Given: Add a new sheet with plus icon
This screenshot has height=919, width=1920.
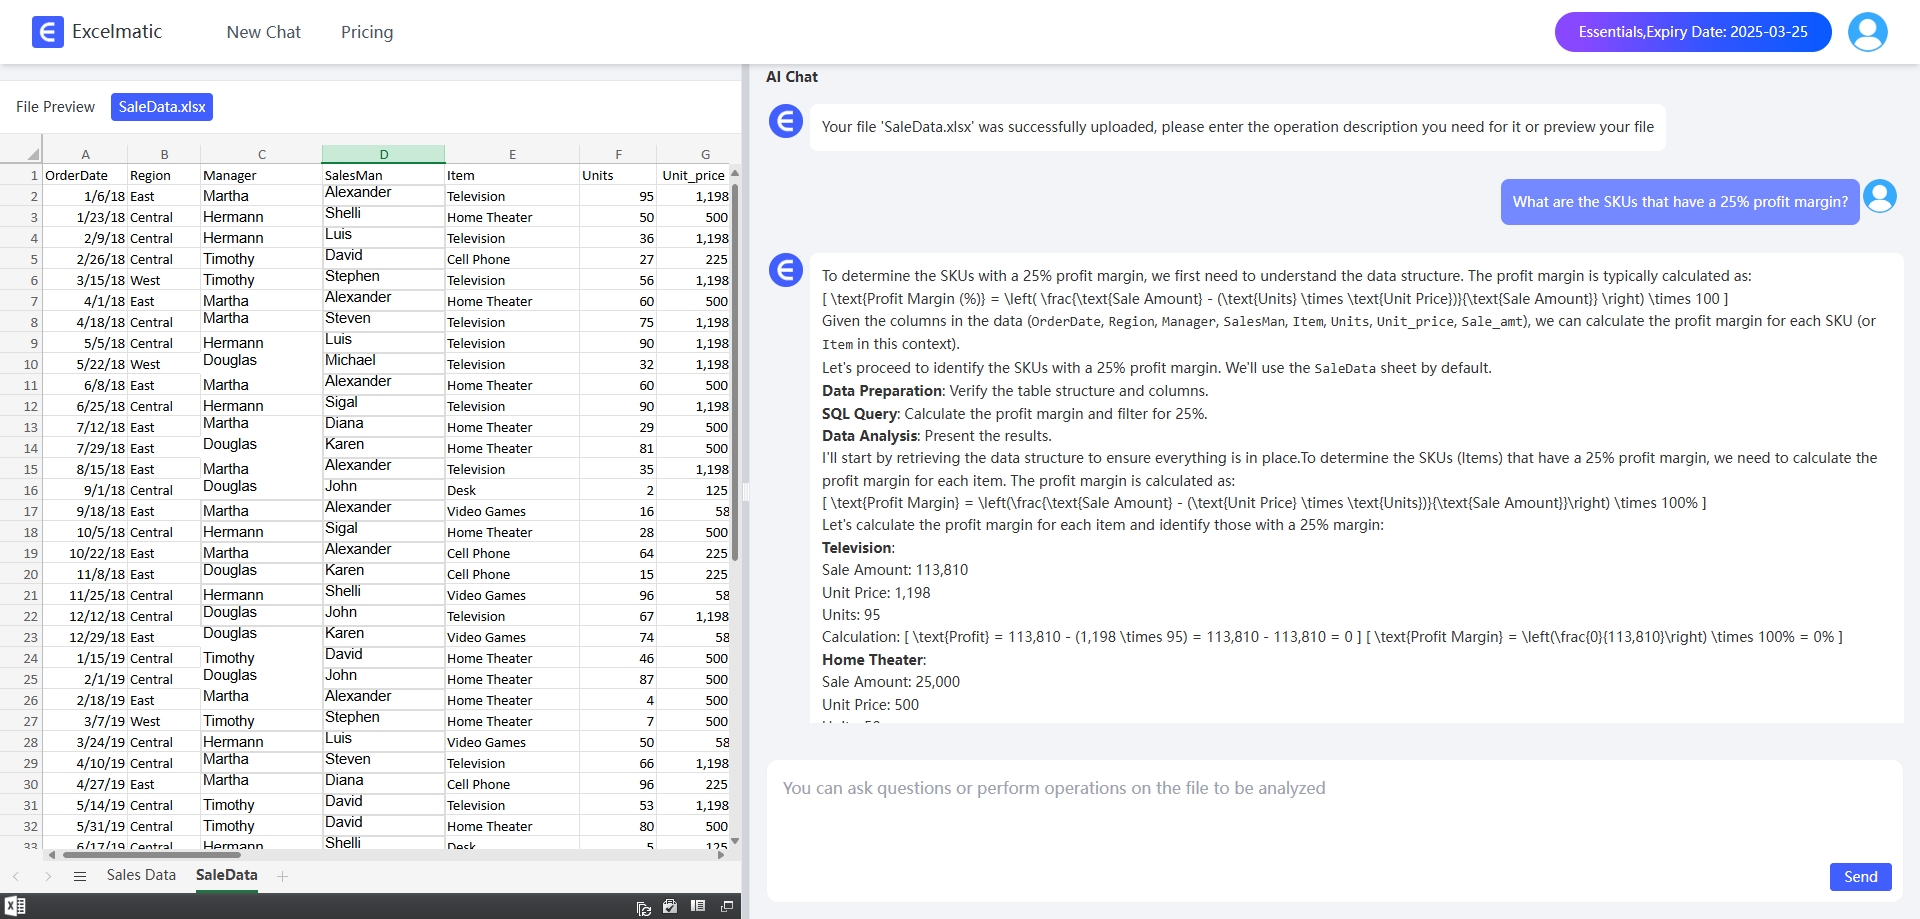Looking at the screenshot, I should pos(283,876).
